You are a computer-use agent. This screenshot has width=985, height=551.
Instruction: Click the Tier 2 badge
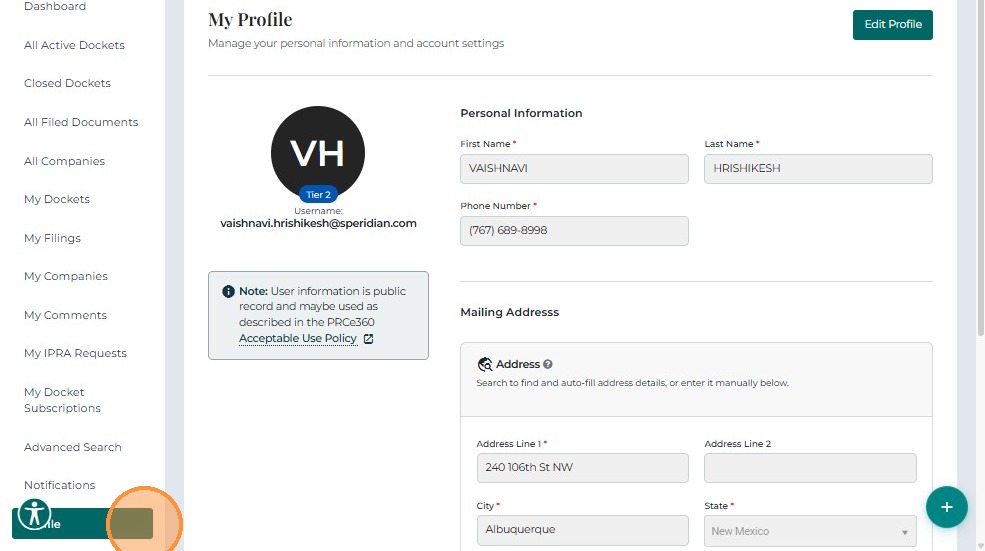point(318,195)
